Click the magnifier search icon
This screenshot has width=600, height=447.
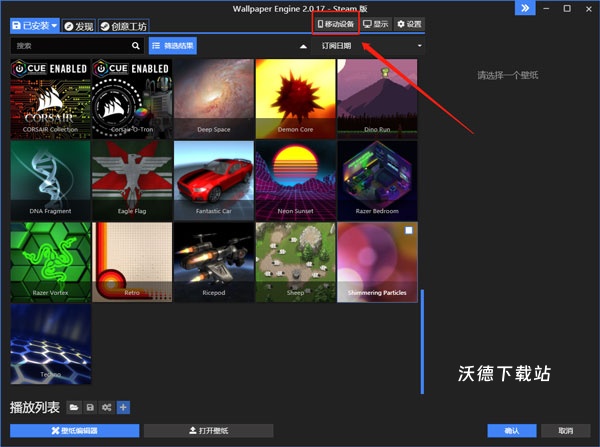[x=135, y=46]
